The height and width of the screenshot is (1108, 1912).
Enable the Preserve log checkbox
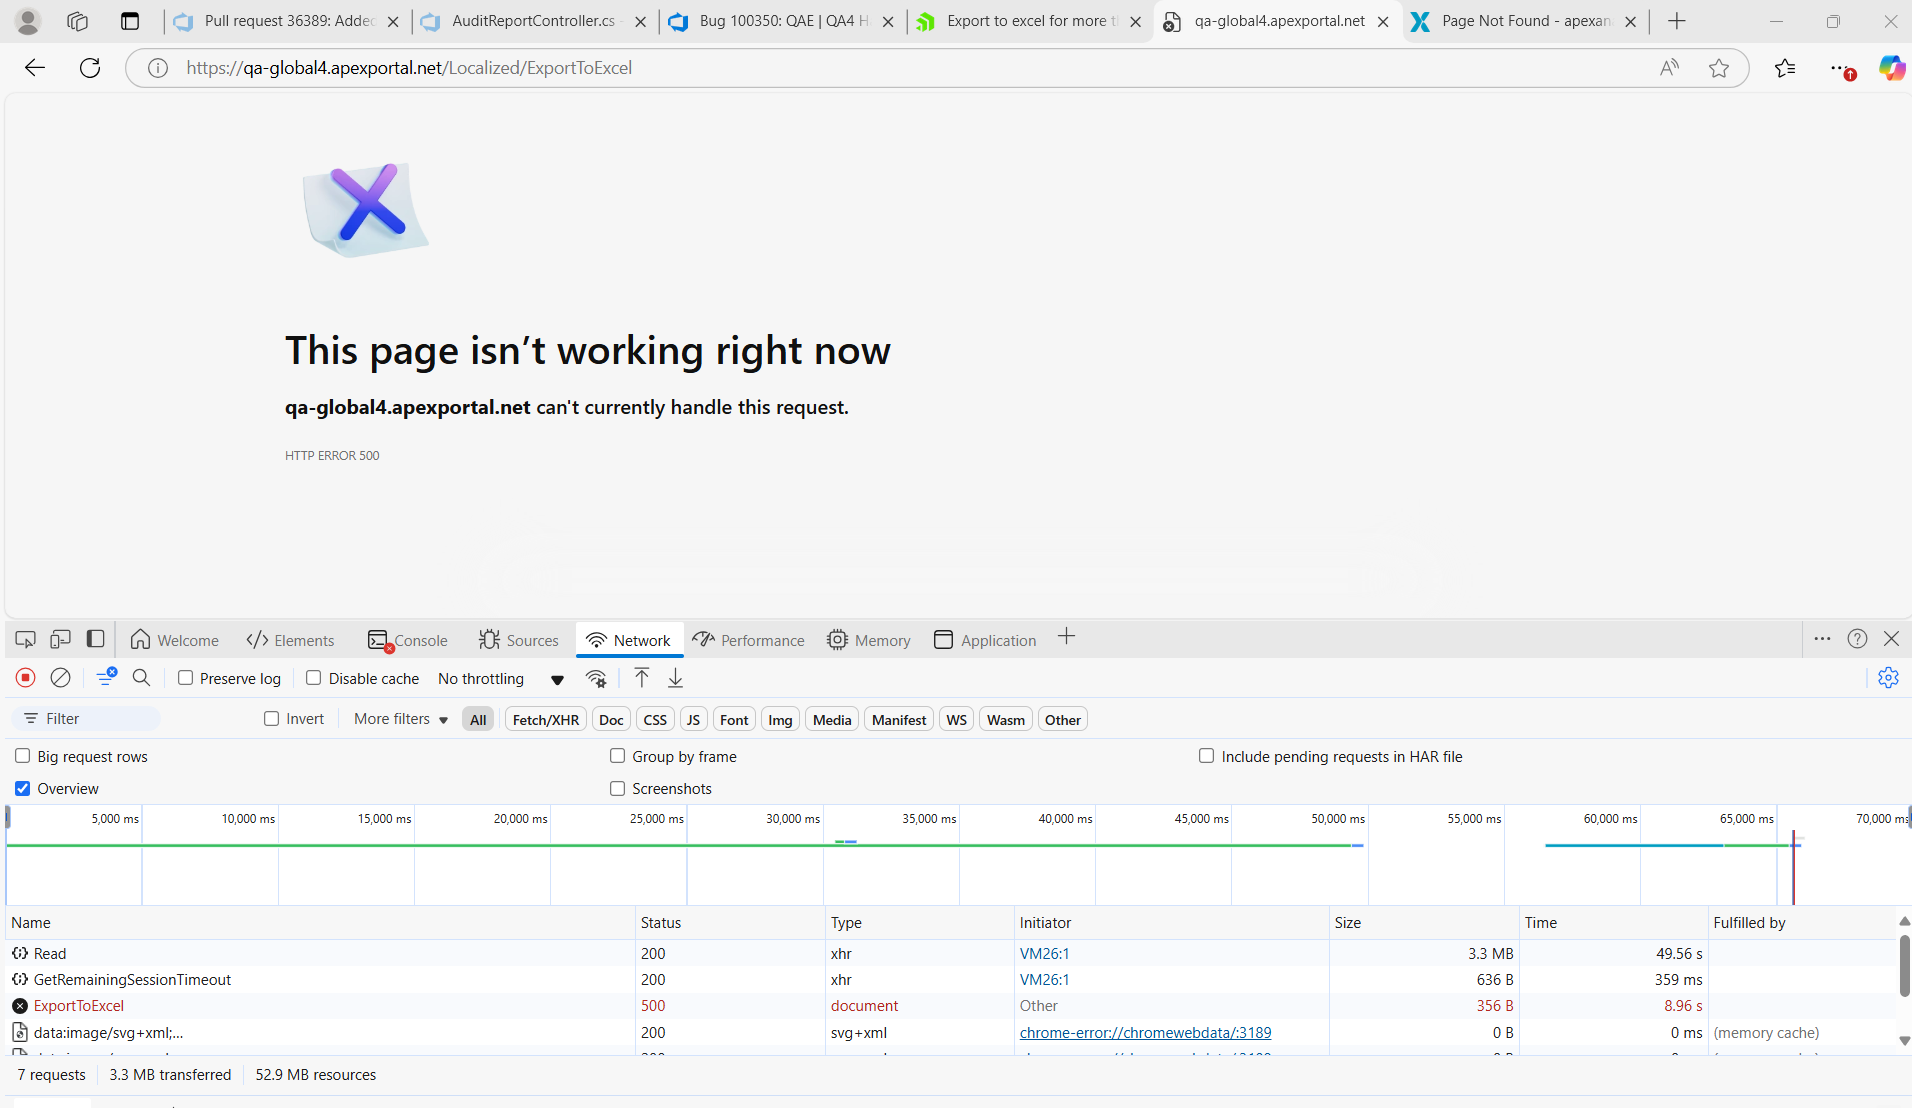[x=186, y=678]
